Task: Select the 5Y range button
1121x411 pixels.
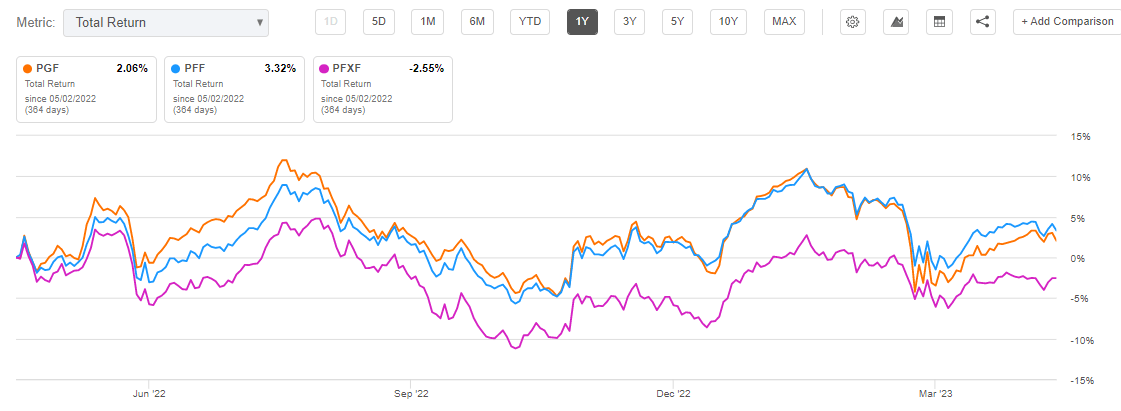Action: 677,21
